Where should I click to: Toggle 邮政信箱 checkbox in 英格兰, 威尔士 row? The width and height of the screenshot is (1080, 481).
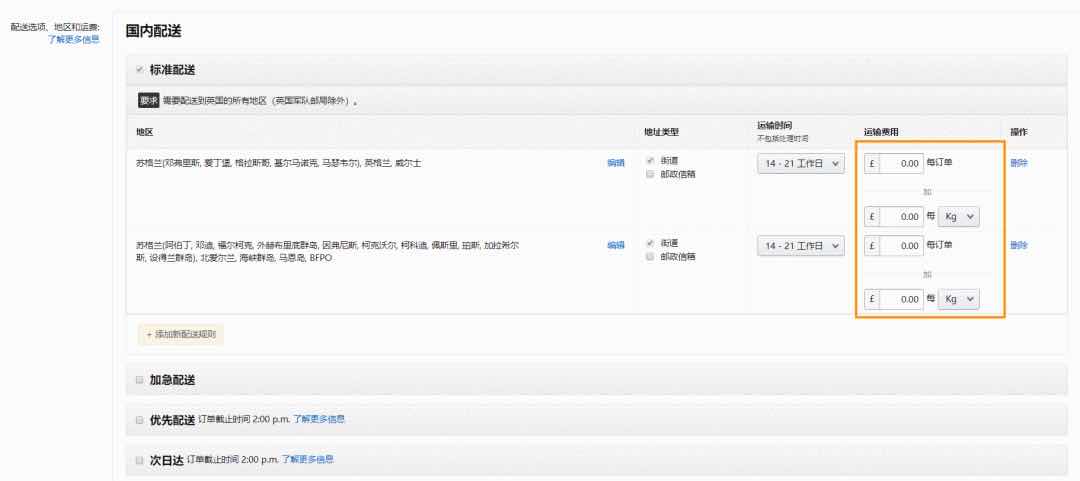[650, 174]
